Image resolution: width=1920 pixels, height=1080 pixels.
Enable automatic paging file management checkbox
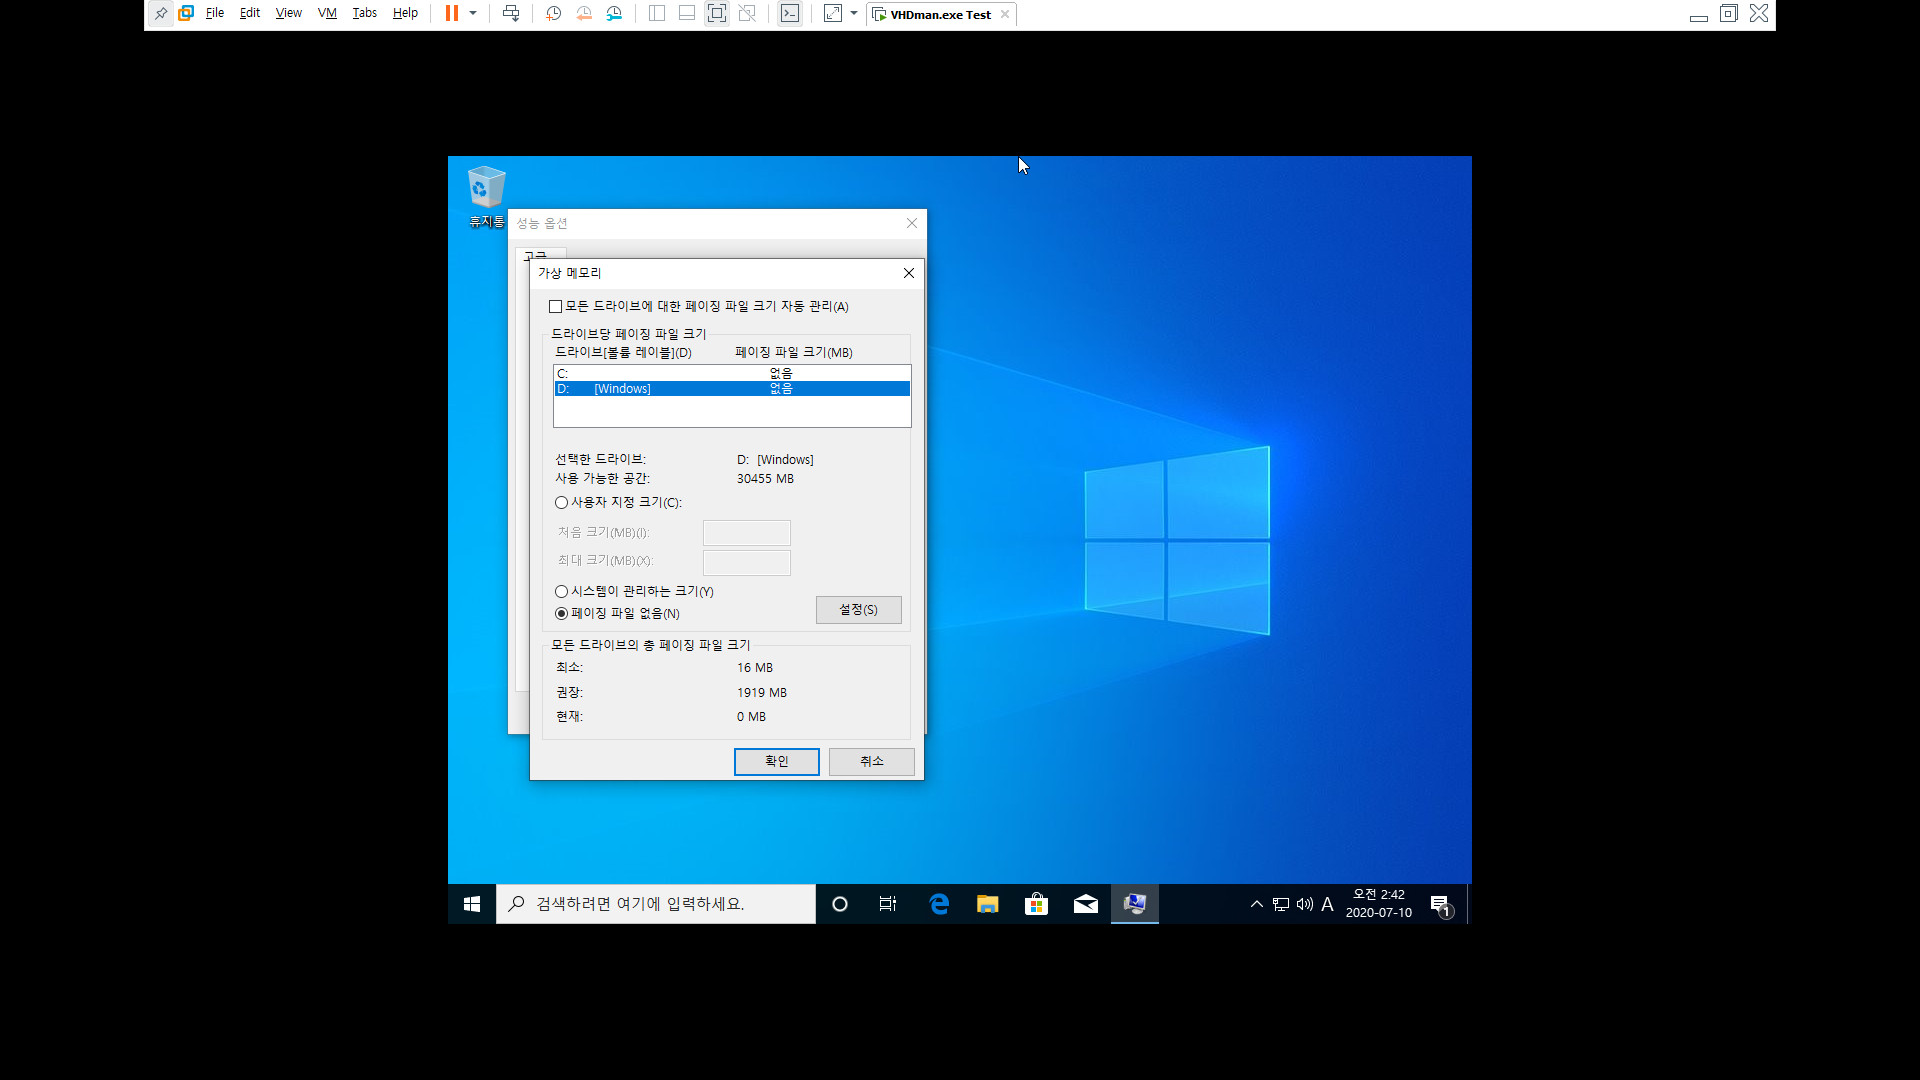(555, 307)
